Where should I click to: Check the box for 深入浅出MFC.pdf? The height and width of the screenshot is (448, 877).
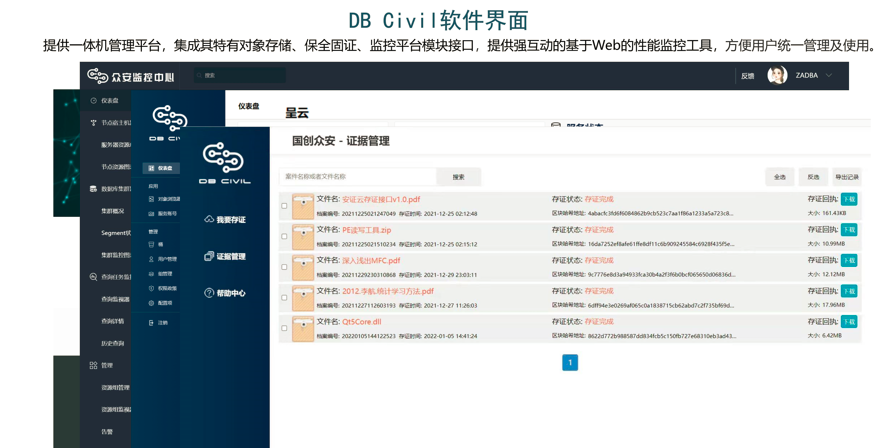pyautogui.click(x=284, y=267)
